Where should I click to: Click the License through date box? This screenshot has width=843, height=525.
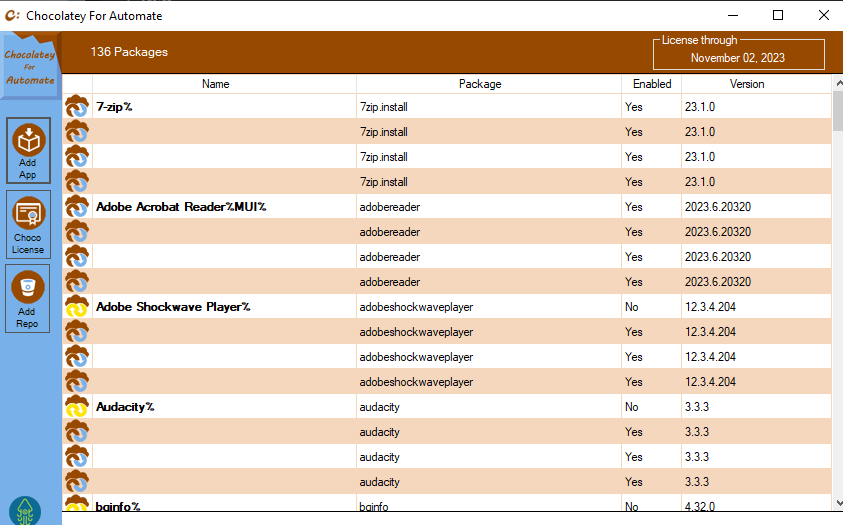pyautogui.click(x=737, y=55)
